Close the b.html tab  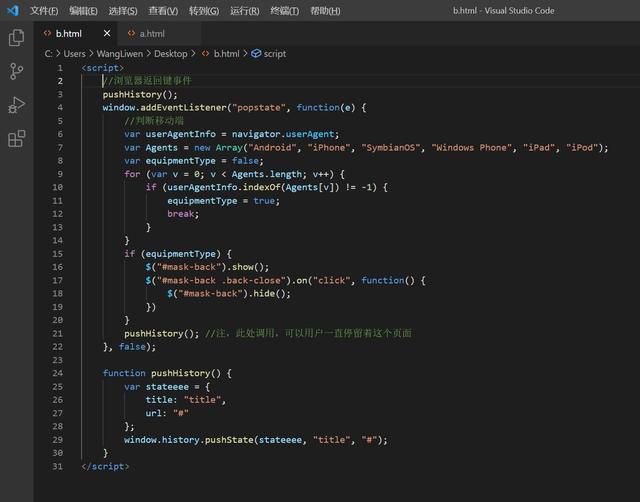[x=107, y=33]
